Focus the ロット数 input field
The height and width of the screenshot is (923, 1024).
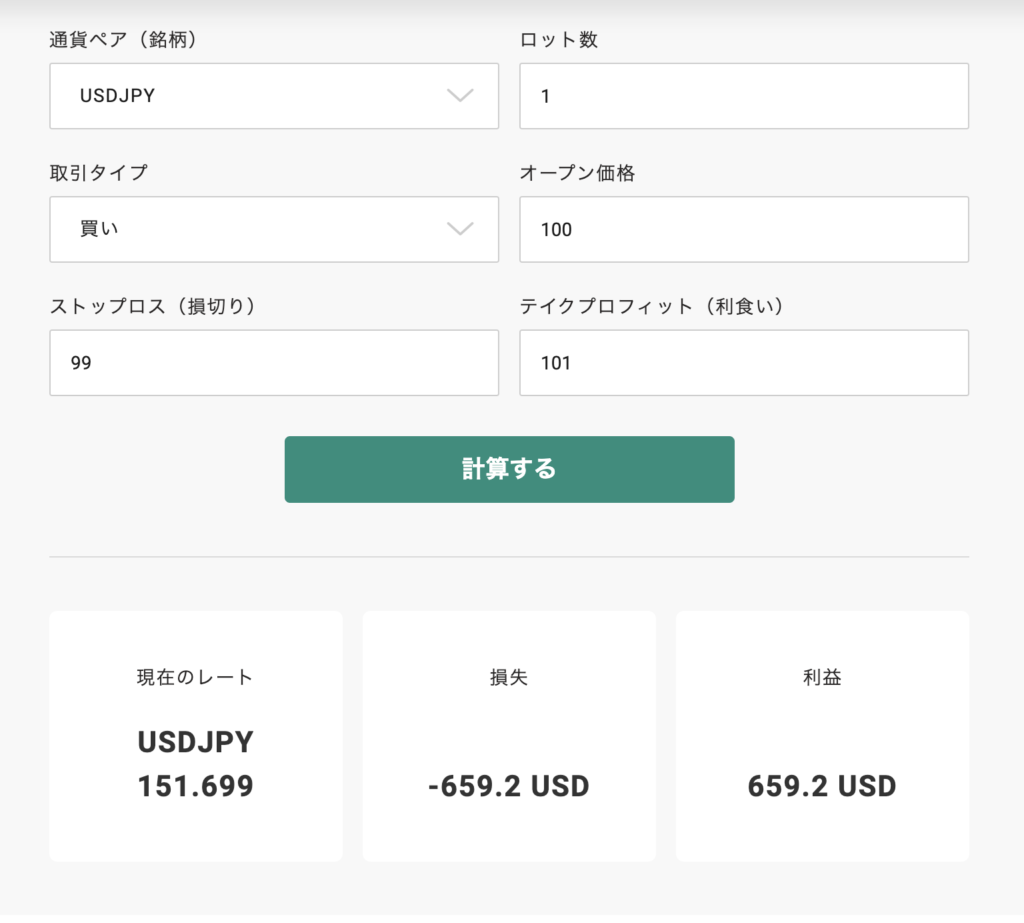743,96
